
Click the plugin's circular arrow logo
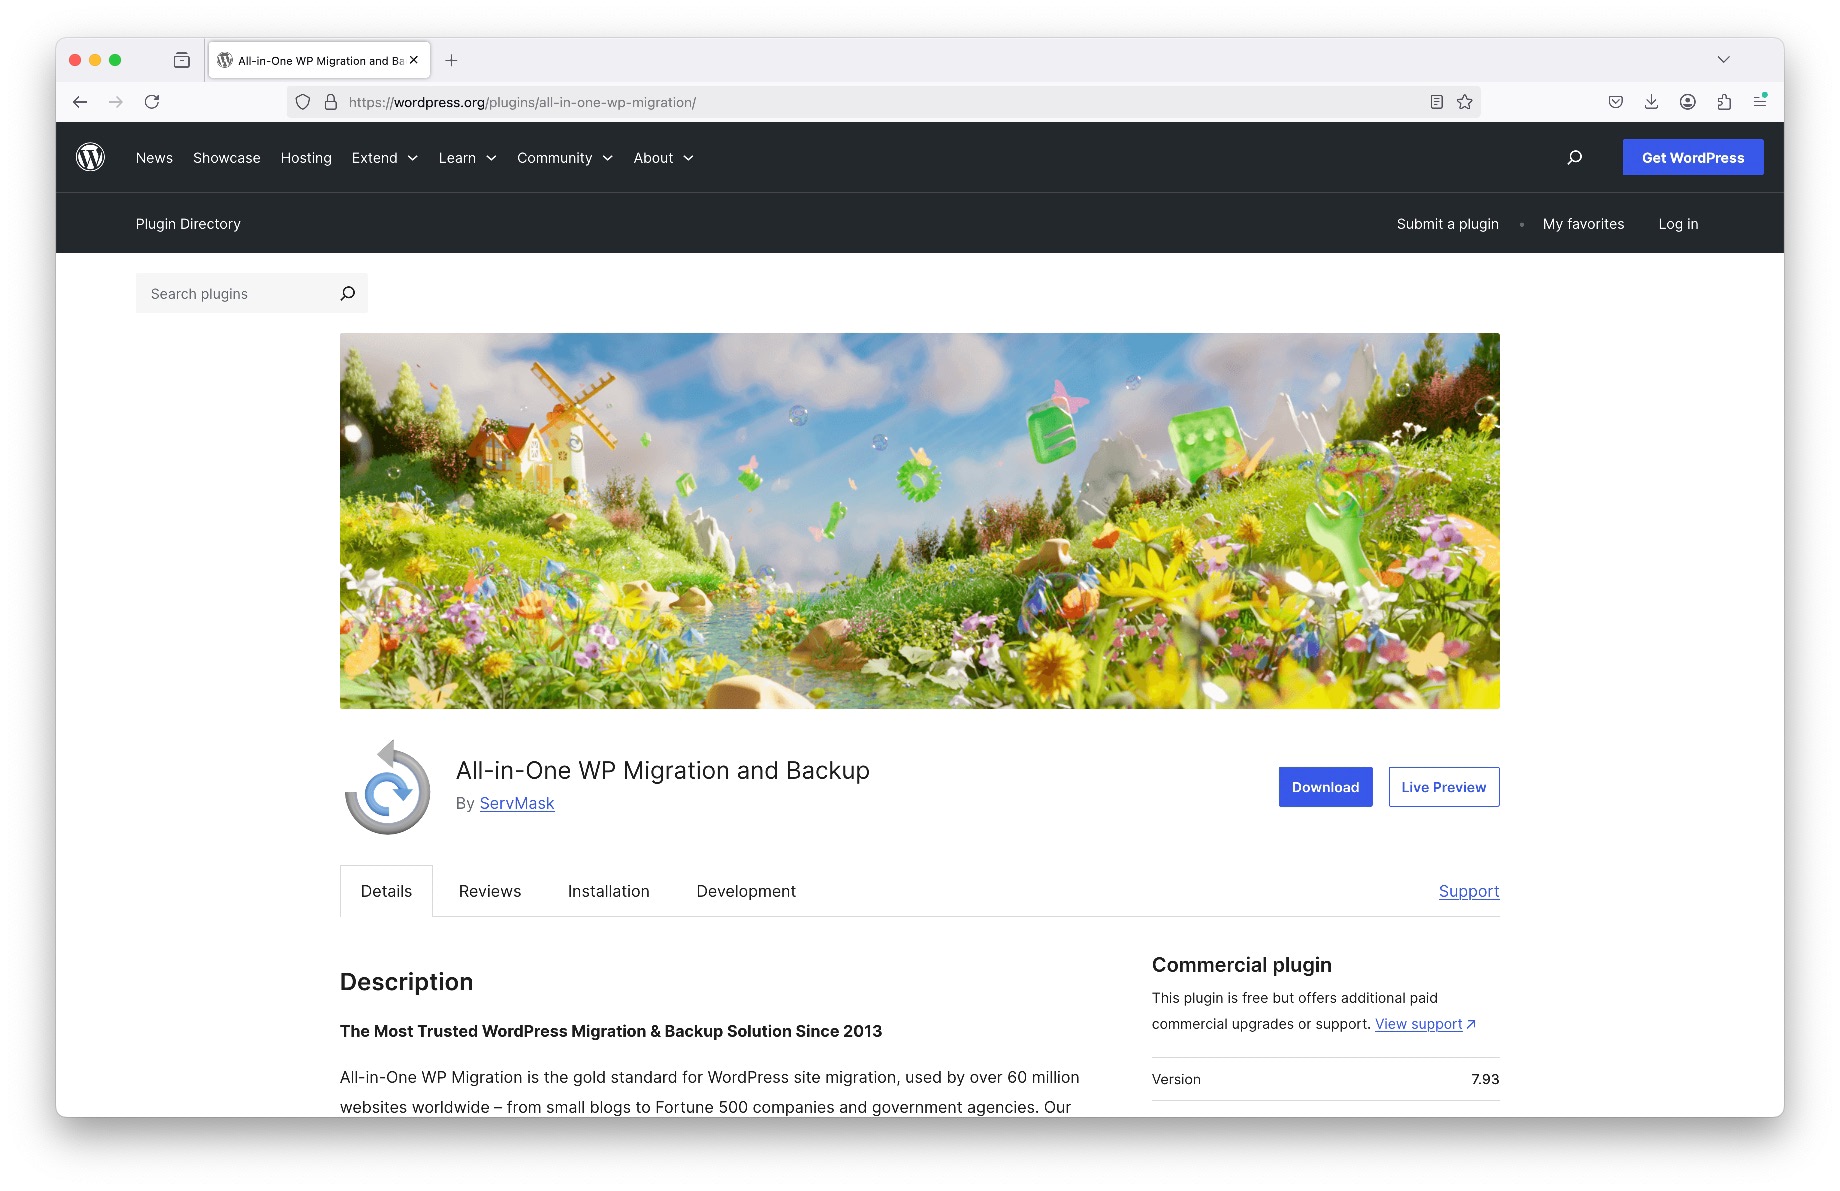(x=387, y=787)
